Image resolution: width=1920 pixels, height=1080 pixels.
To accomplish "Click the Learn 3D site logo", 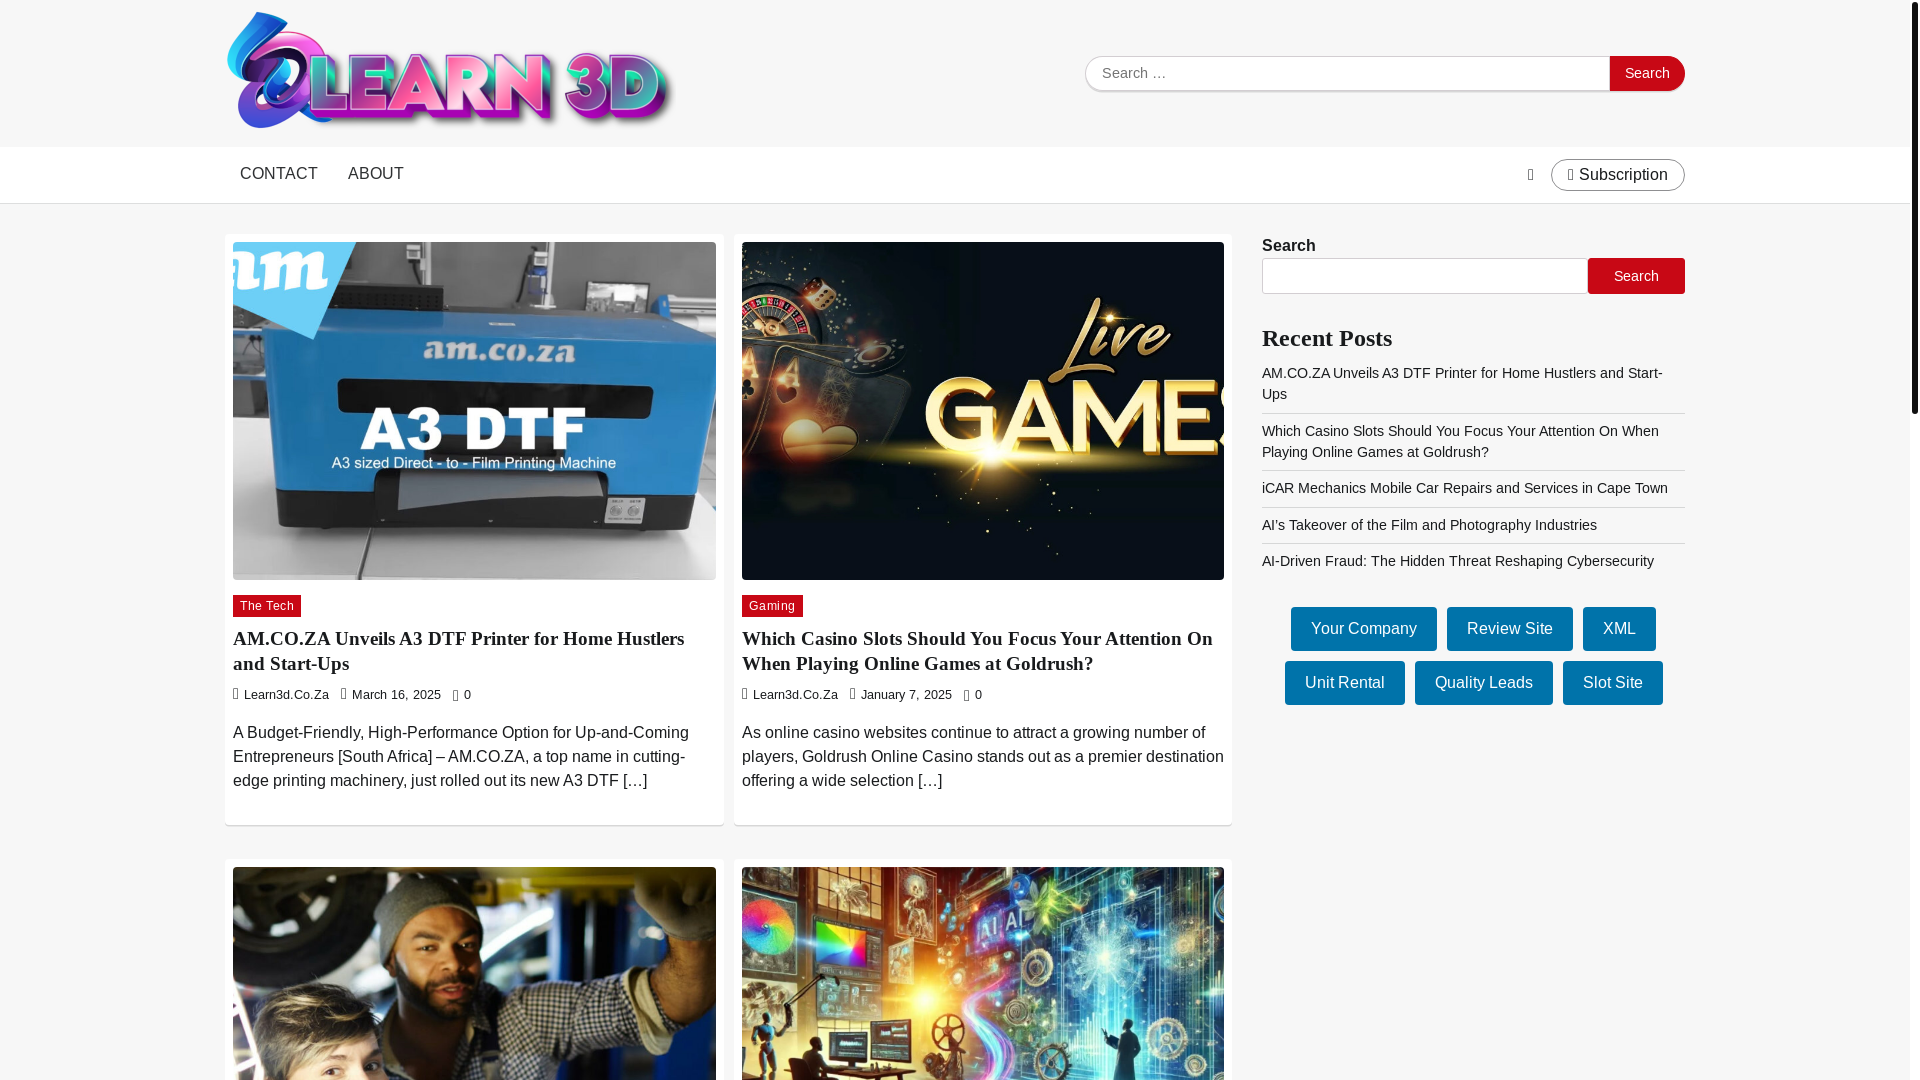I will [x=450, y=70].
